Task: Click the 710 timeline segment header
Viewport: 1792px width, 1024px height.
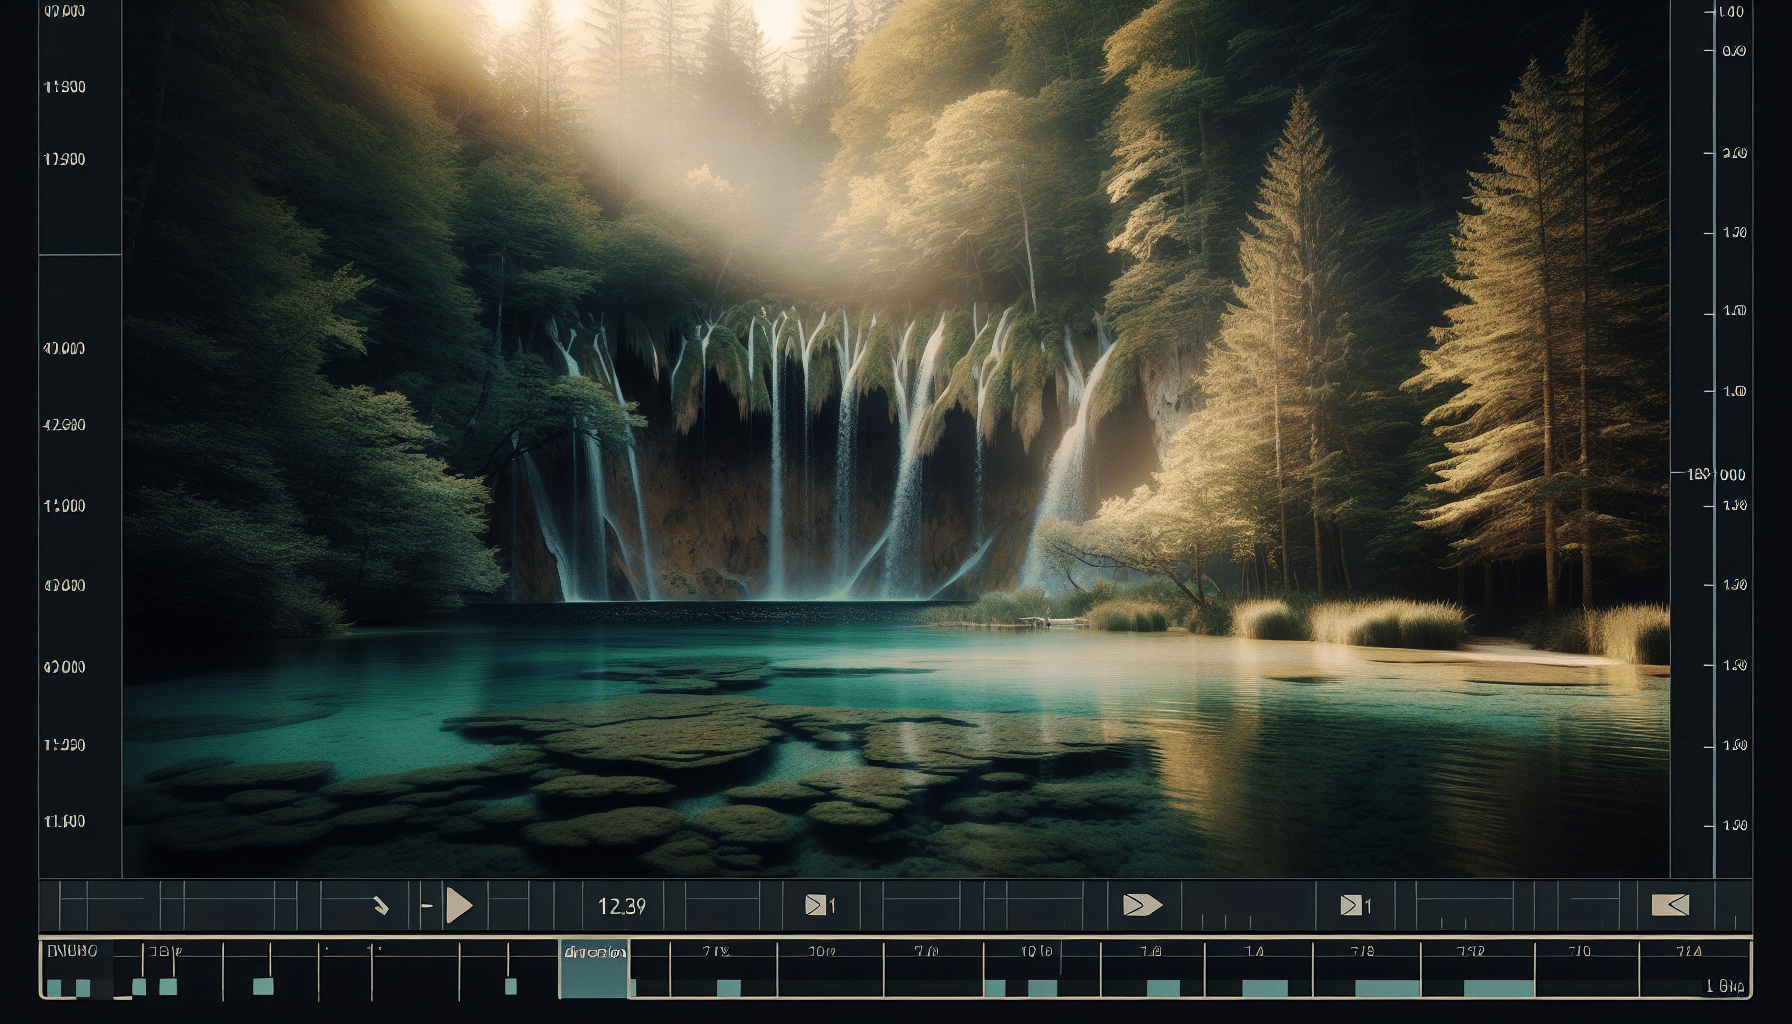Action: tap(1579, 952)
